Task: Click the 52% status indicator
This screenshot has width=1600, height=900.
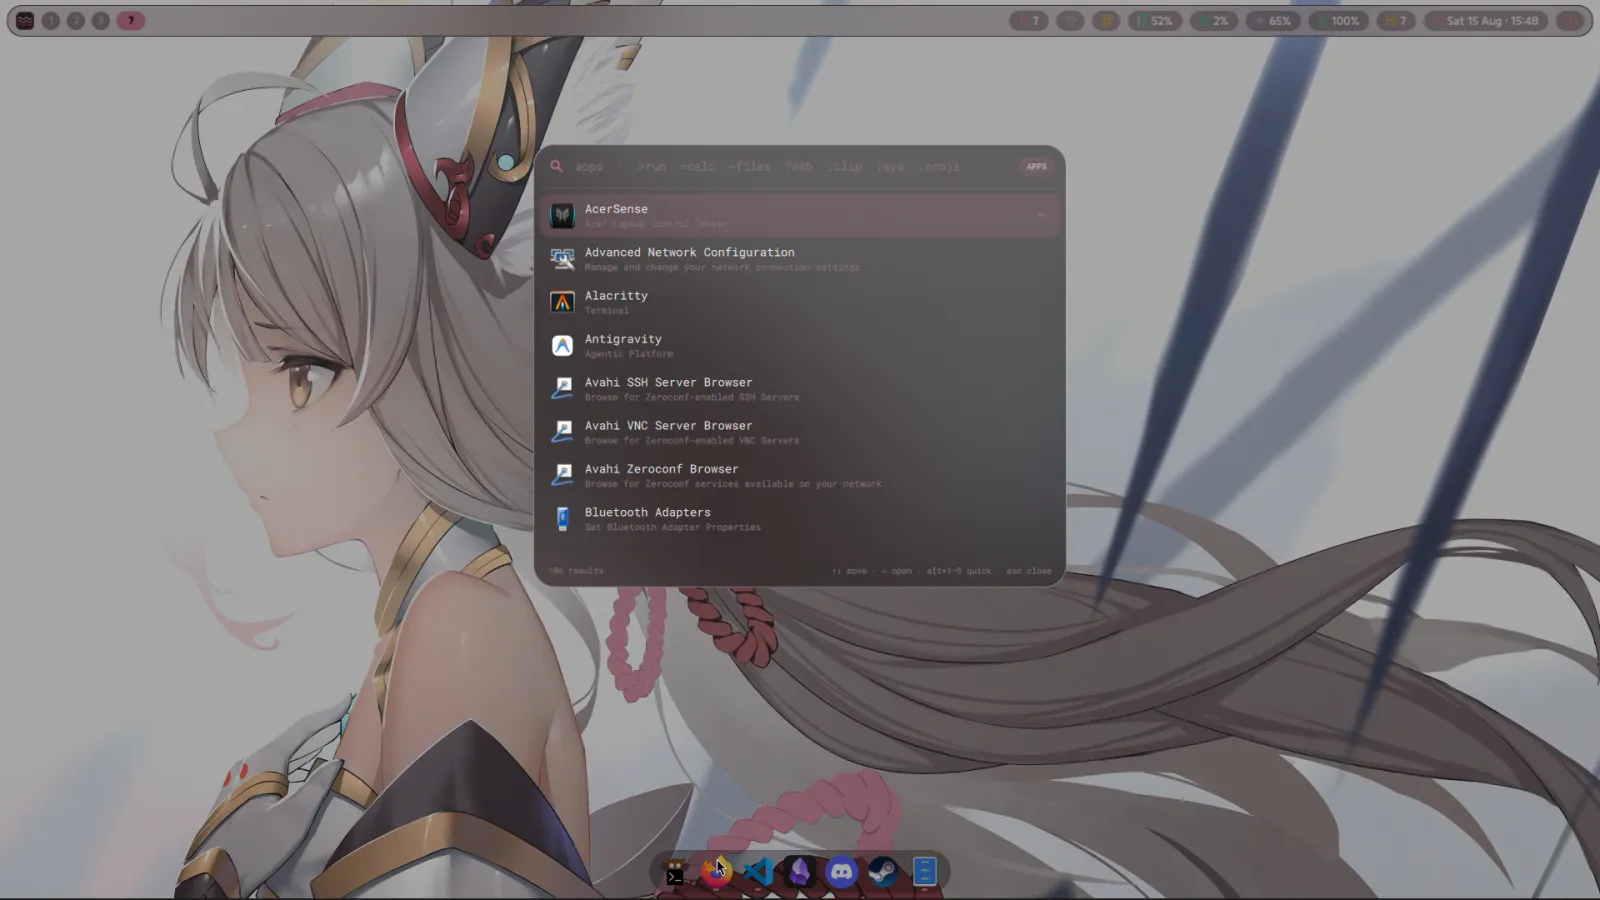Action: [x=1156, y=20]
